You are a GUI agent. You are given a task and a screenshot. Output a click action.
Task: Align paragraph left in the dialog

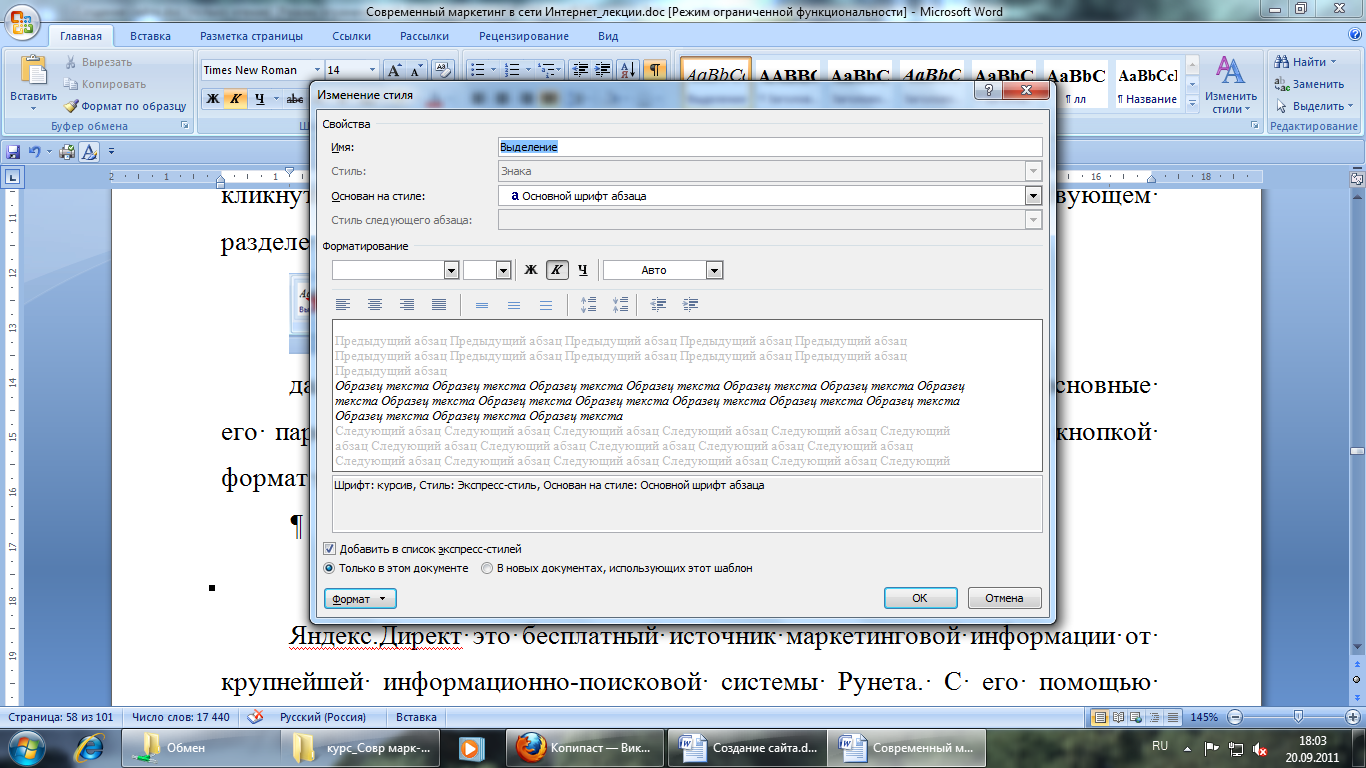point(343,304)
